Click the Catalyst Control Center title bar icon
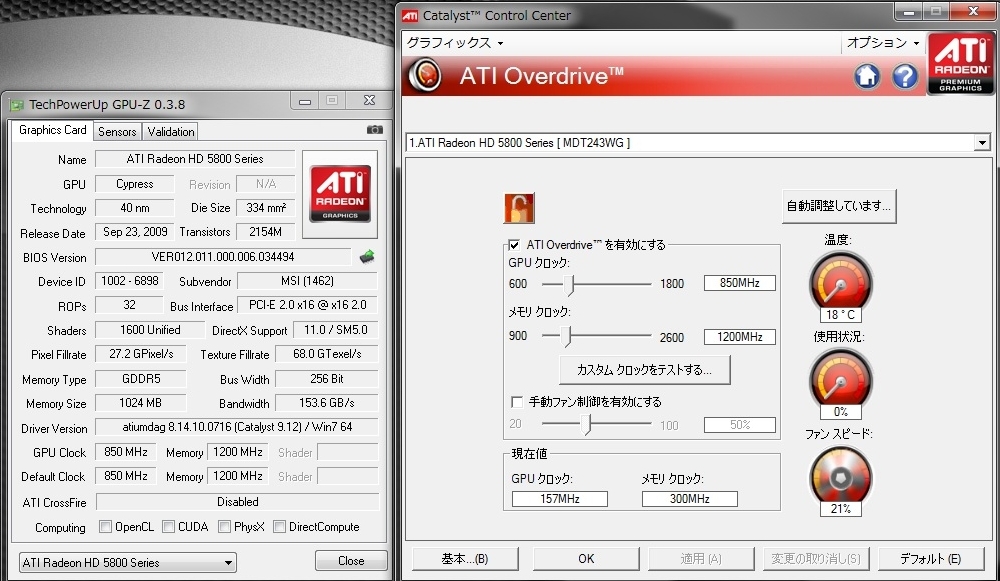Image resolution: width=1000 pixels, height=581 pixels. 409,15
